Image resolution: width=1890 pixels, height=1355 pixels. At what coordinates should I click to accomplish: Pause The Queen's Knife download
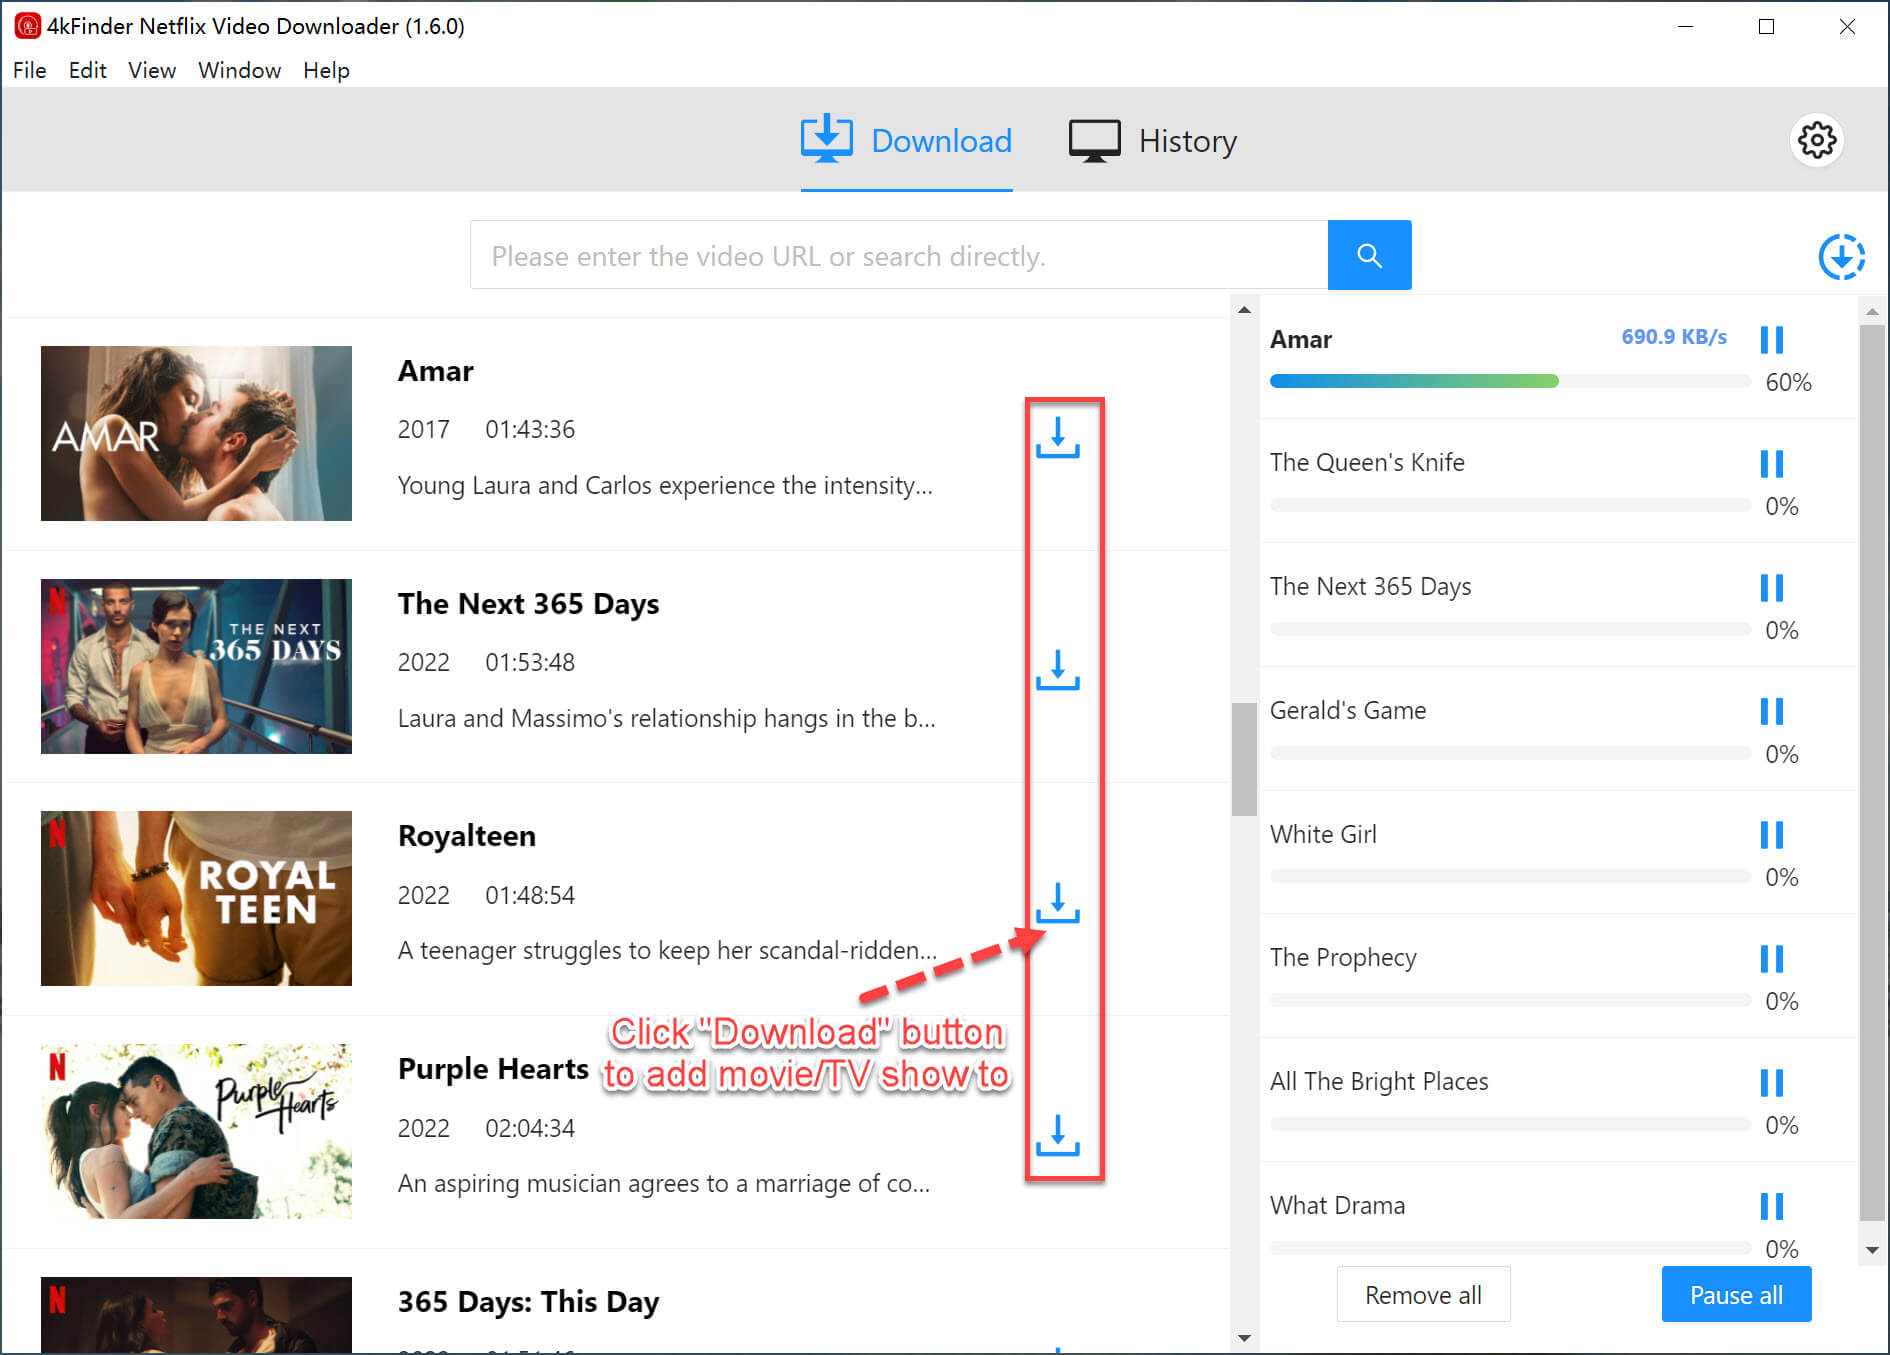(1771, 464)
